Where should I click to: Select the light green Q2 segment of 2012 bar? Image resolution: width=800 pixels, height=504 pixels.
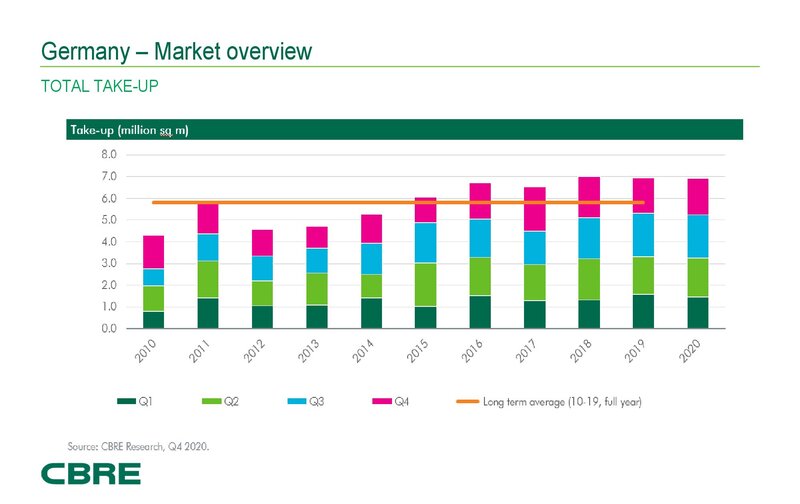(x=262, y=293)
